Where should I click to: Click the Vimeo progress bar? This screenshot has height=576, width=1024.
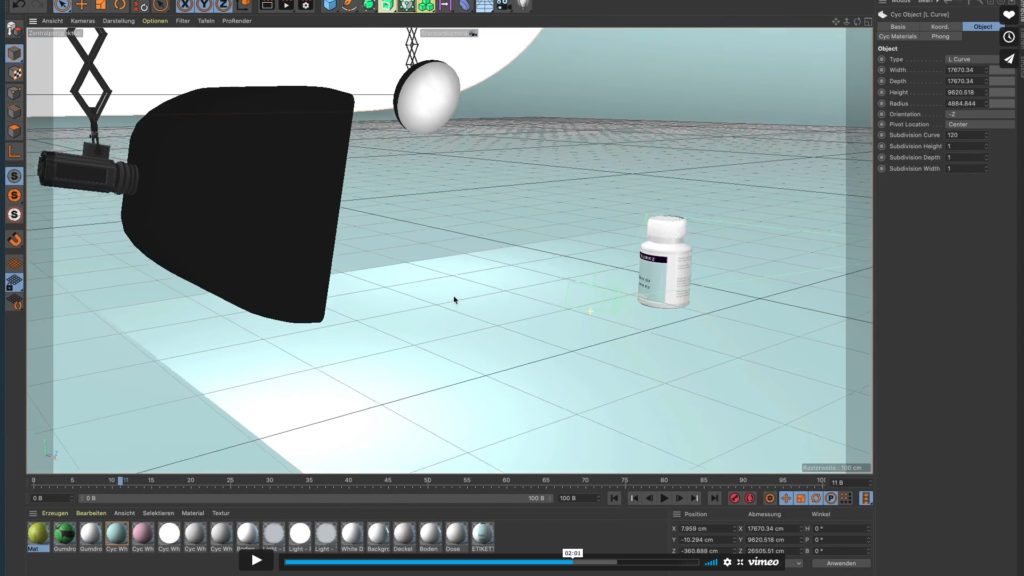tap(491, 562)
